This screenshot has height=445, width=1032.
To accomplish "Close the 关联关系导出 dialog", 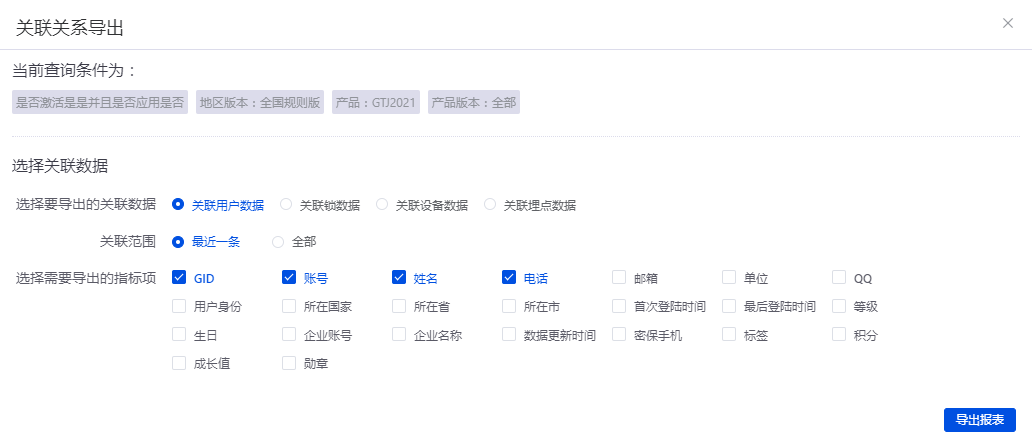I will (x=1008, y=23).
